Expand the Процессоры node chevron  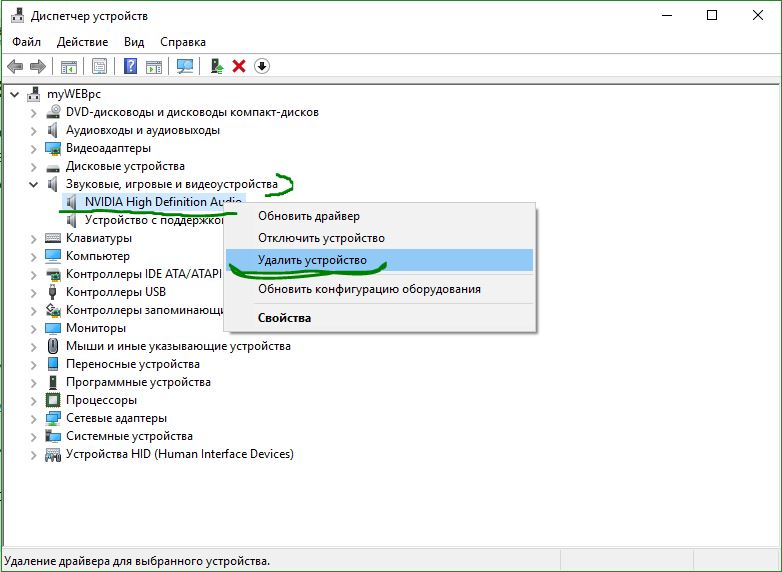(33, 400)
